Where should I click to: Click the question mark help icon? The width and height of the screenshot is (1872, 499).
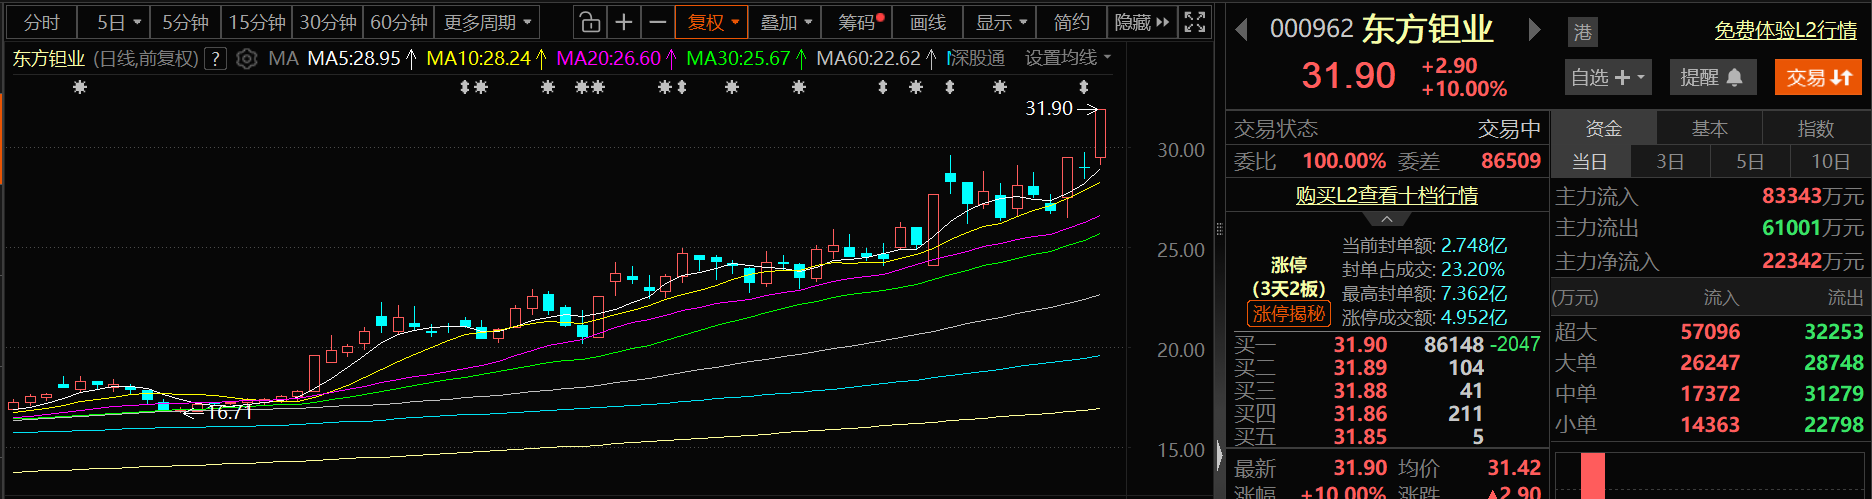coord(215,59)
